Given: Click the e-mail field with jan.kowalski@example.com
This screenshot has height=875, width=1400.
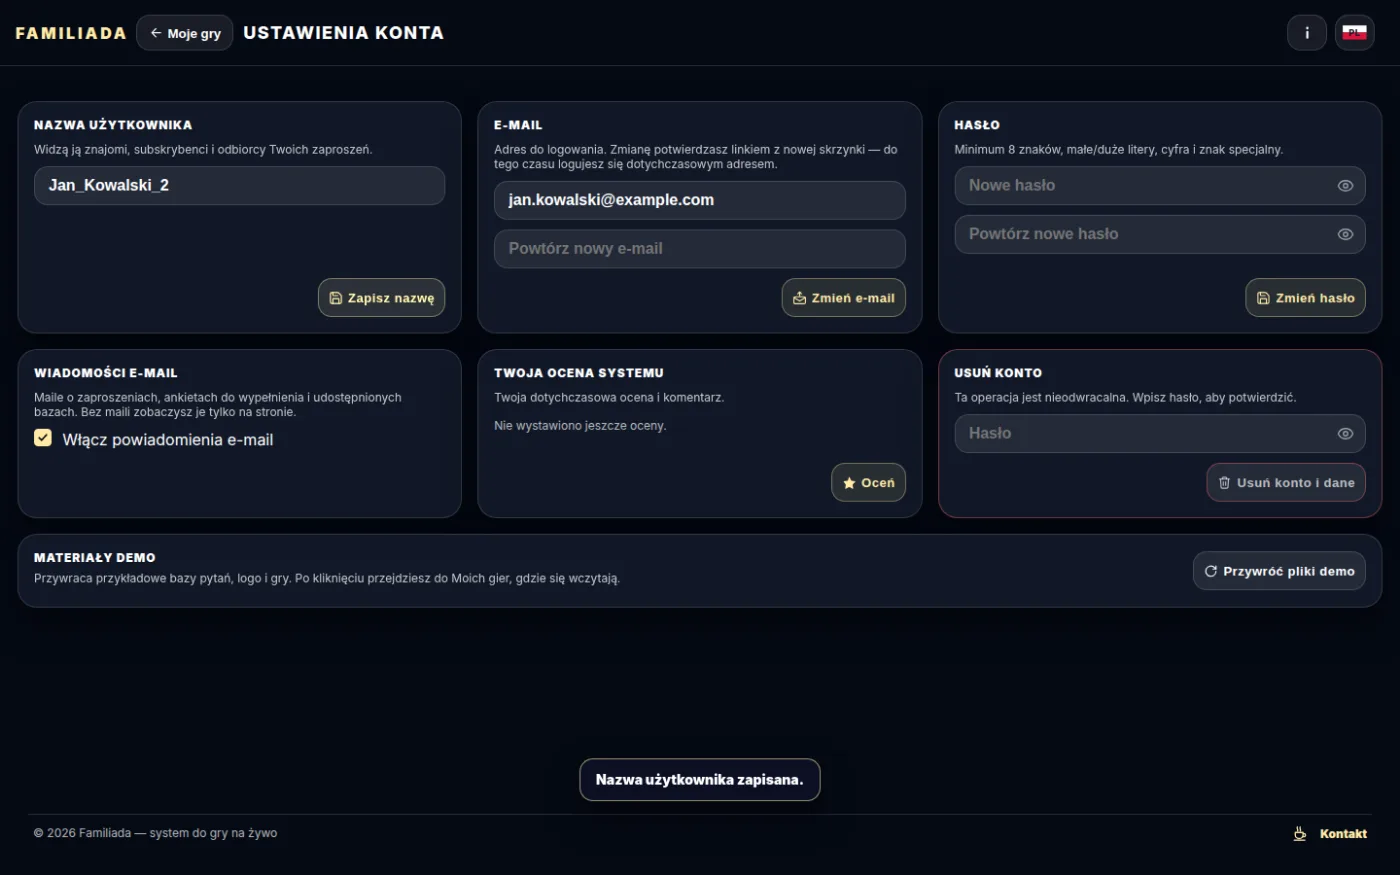Looking at the screenshot, I should coord(699,200).
